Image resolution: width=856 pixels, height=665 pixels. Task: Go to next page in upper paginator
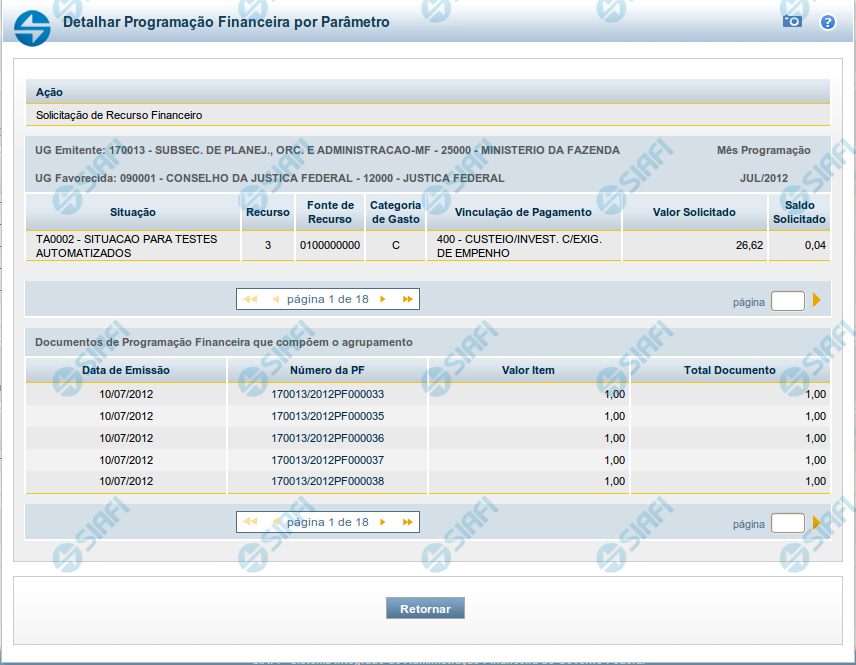point(385,299)
